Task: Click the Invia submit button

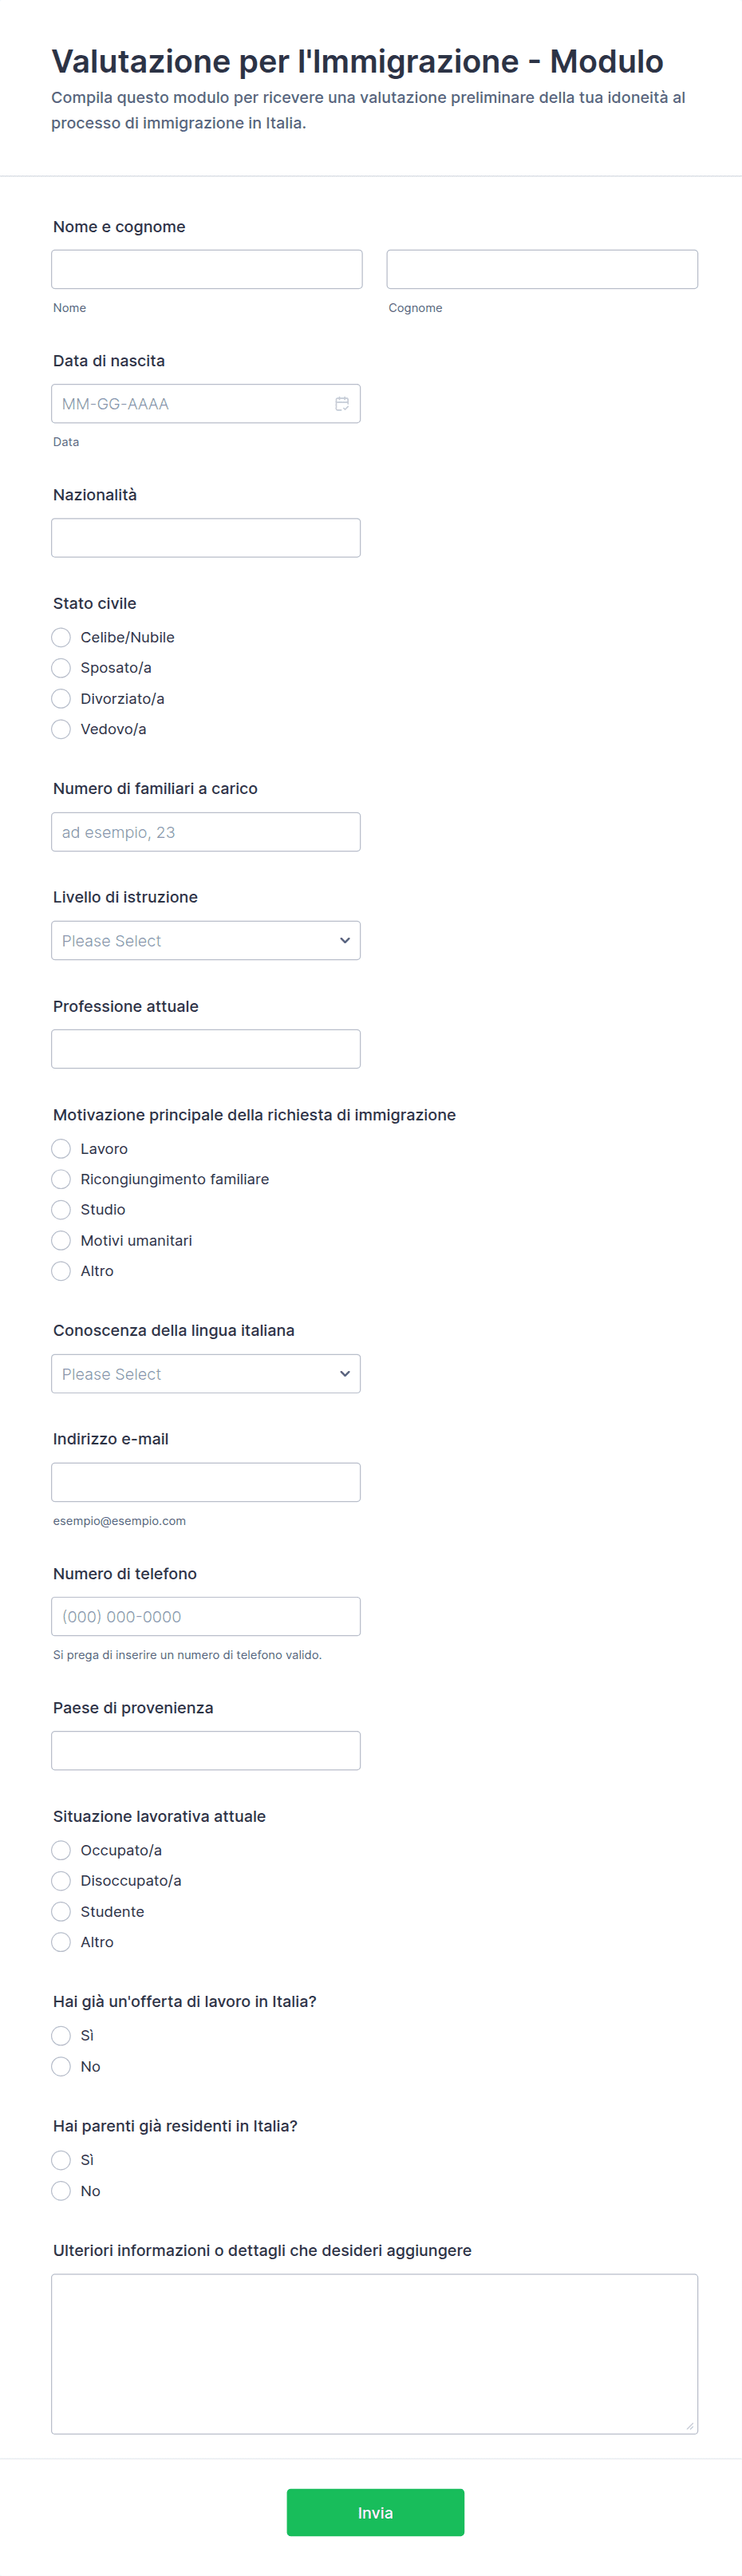Action: 375,2512
